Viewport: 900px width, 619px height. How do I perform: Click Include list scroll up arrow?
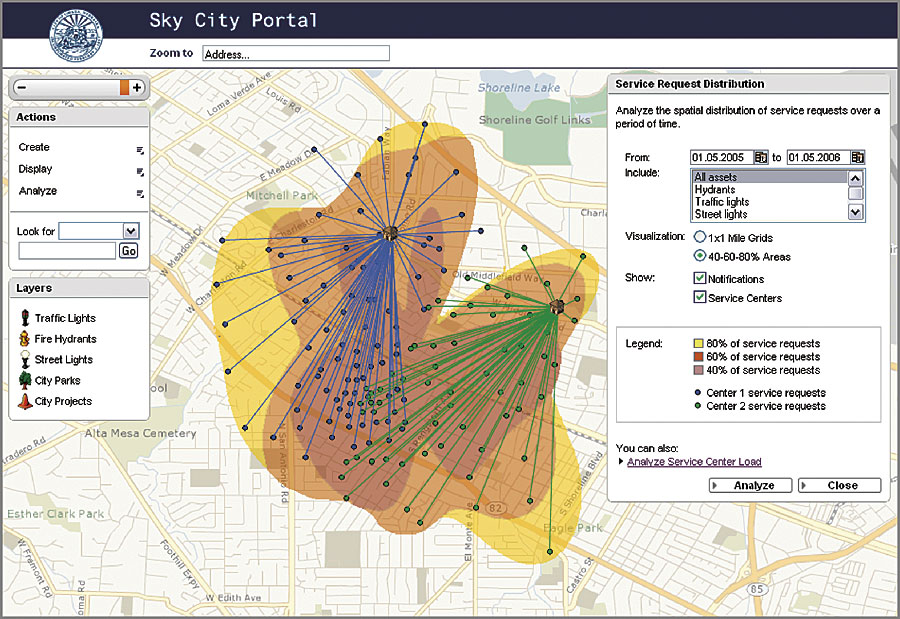[855, 178]
